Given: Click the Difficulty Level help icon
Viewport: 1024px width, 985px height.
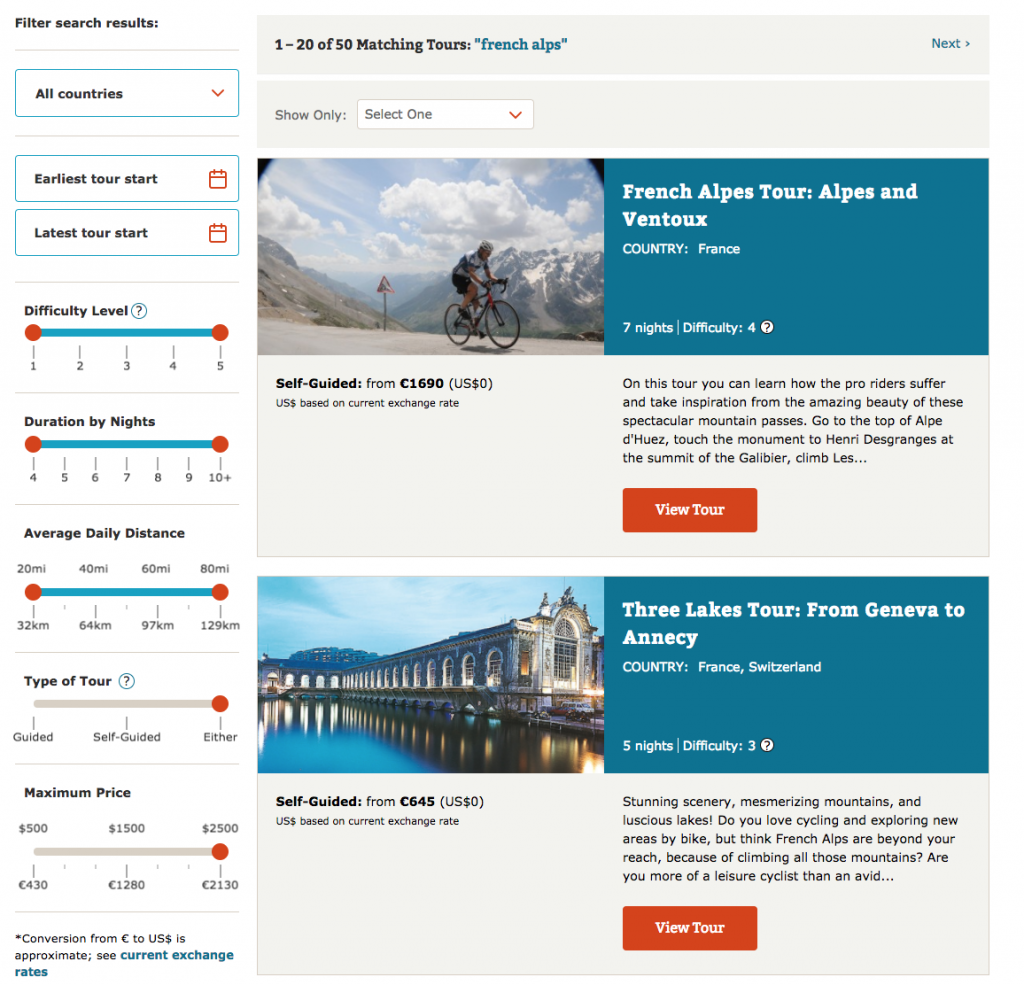Looking at the screenshot, I should click(139, 311).
